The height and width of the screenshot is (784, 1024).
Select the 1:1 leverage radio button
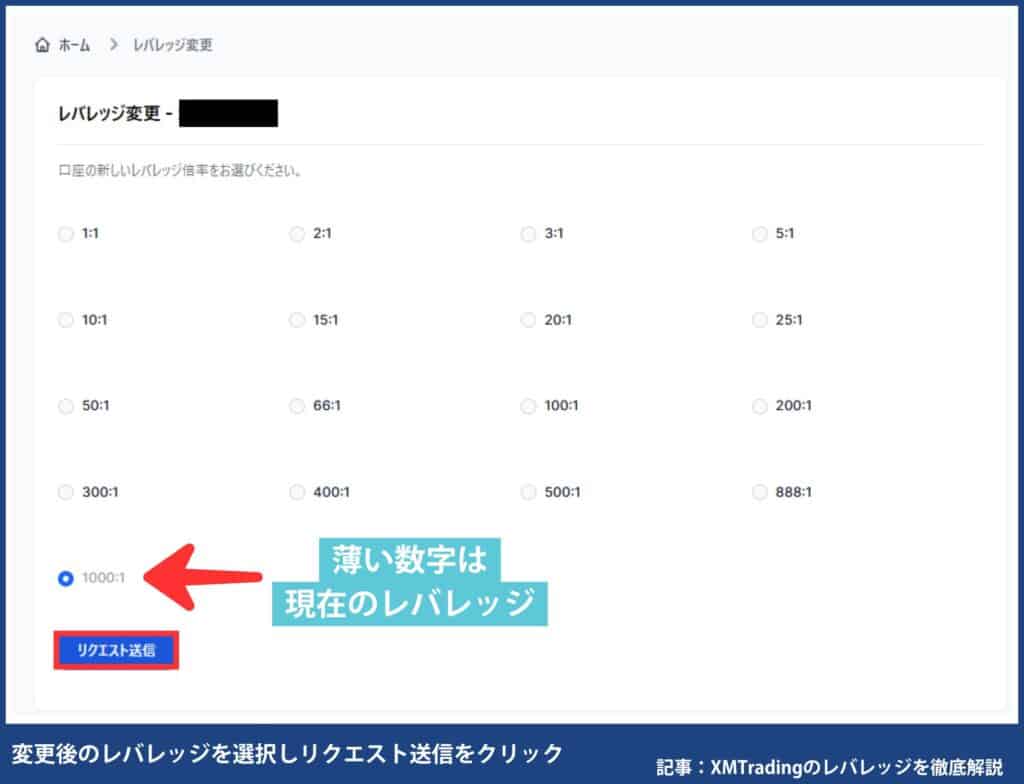65,234
